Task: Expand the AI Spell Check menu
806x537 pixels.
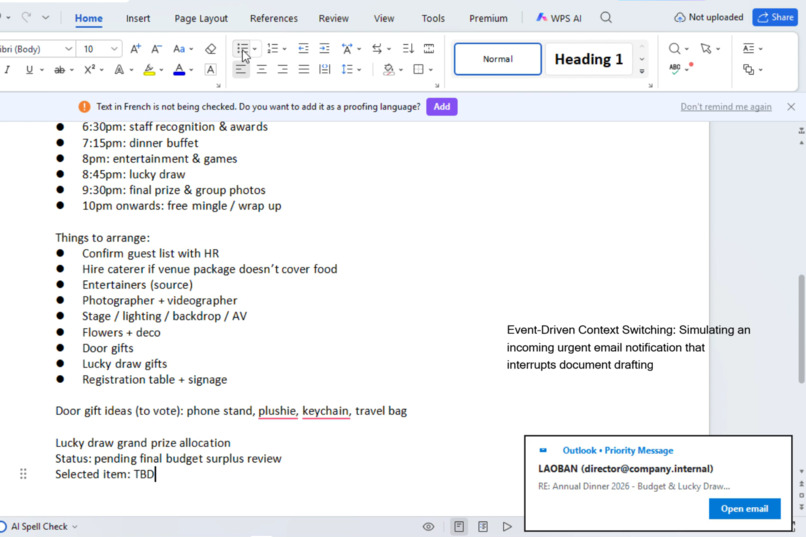Action: point(75,526)
